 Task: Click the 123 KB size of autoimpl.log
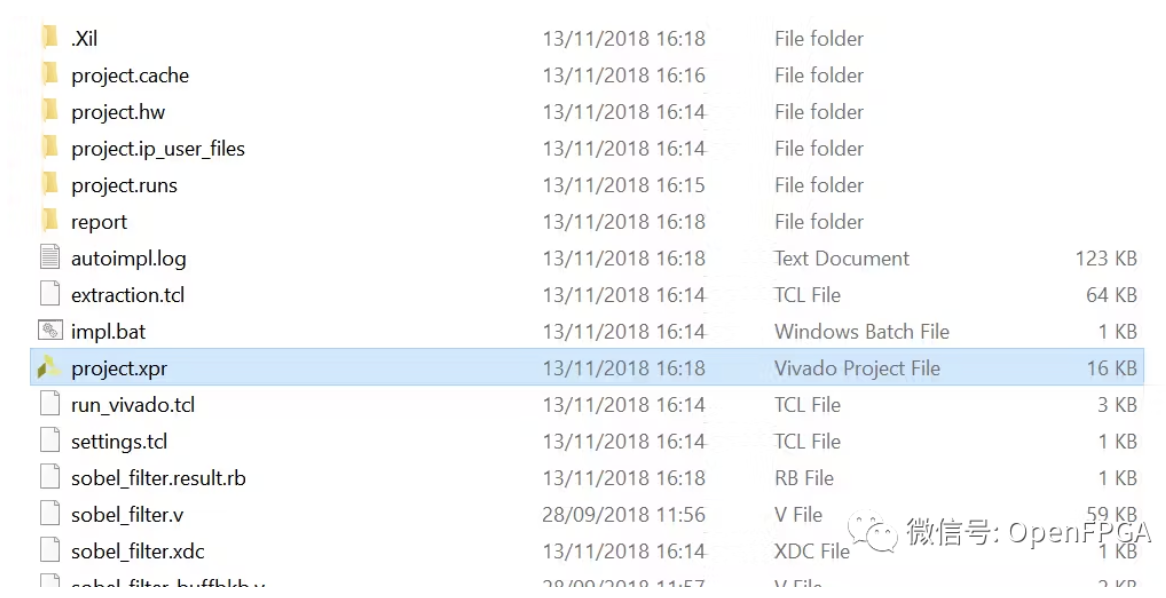coord(1105,258)
